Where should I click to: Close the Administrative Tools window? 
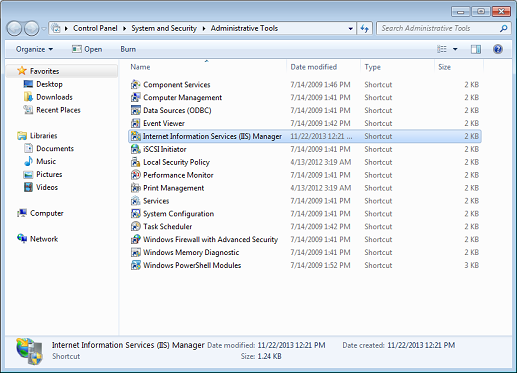[x=501, y=12]
